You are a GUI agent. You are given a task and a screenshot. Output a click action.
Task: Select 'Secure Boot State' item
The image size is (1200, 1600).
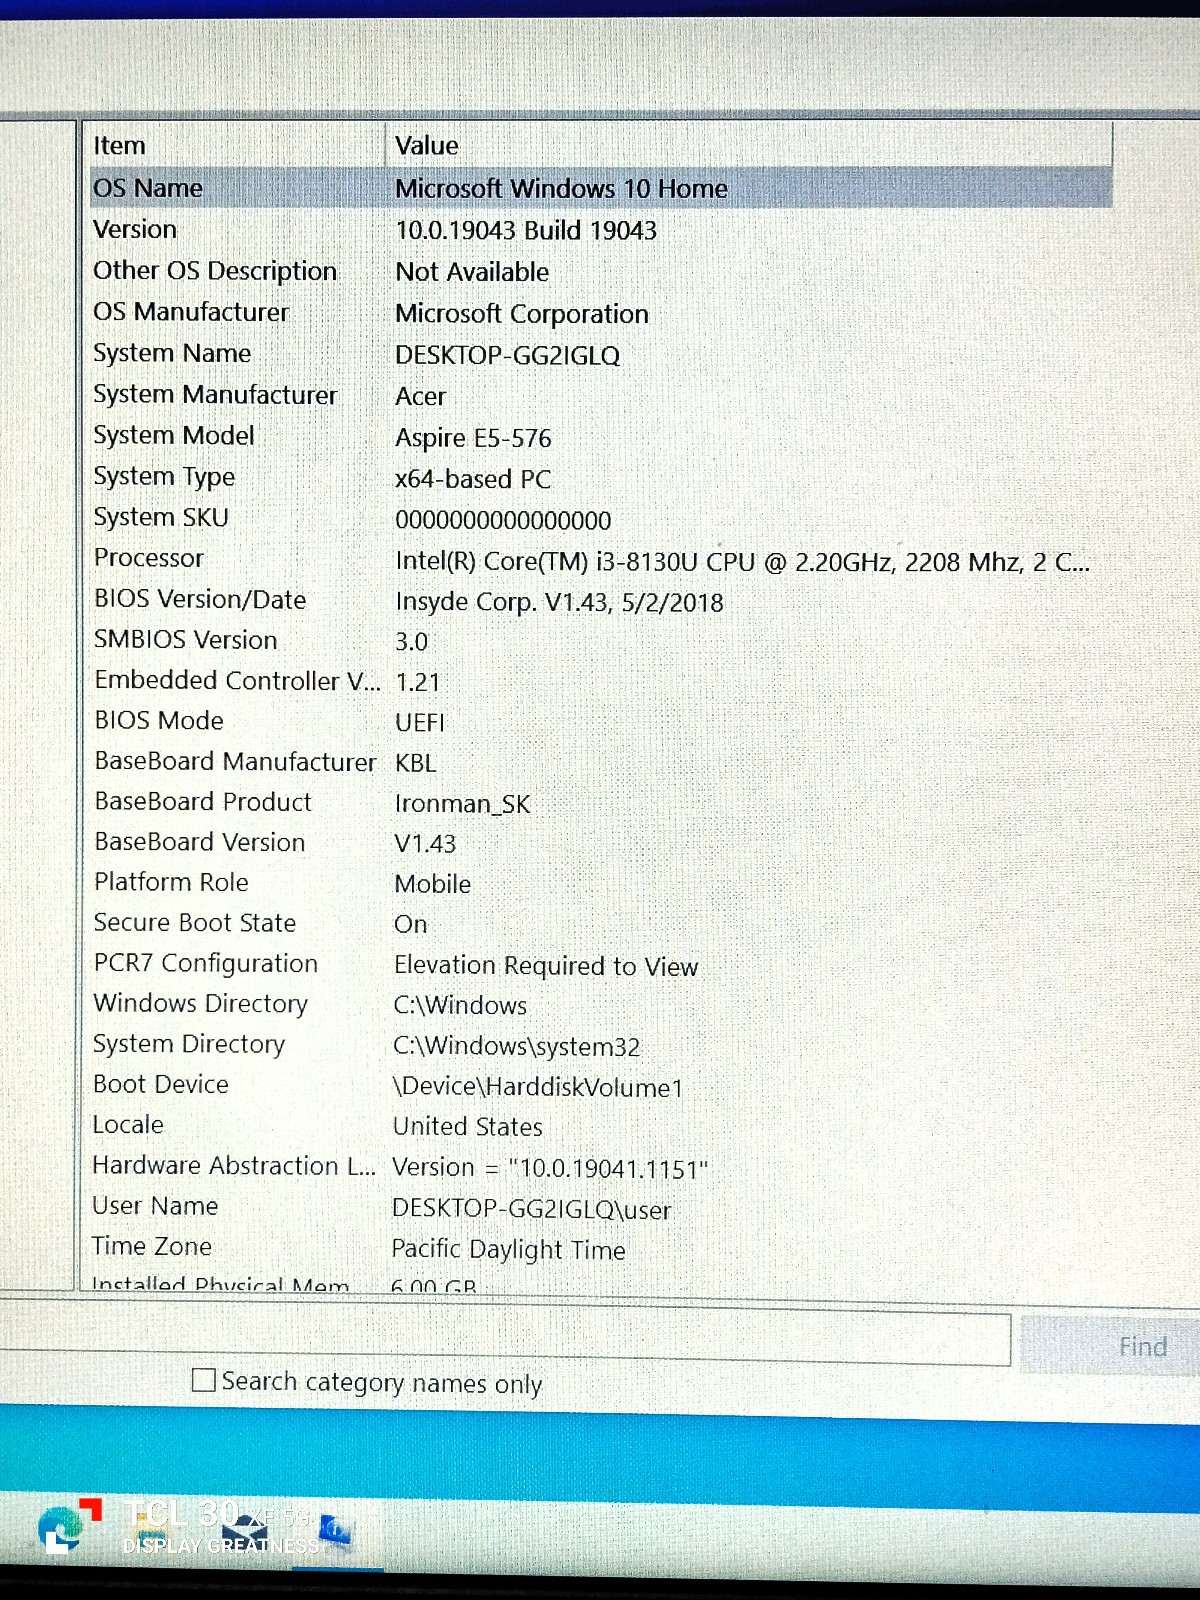(195, 922)
